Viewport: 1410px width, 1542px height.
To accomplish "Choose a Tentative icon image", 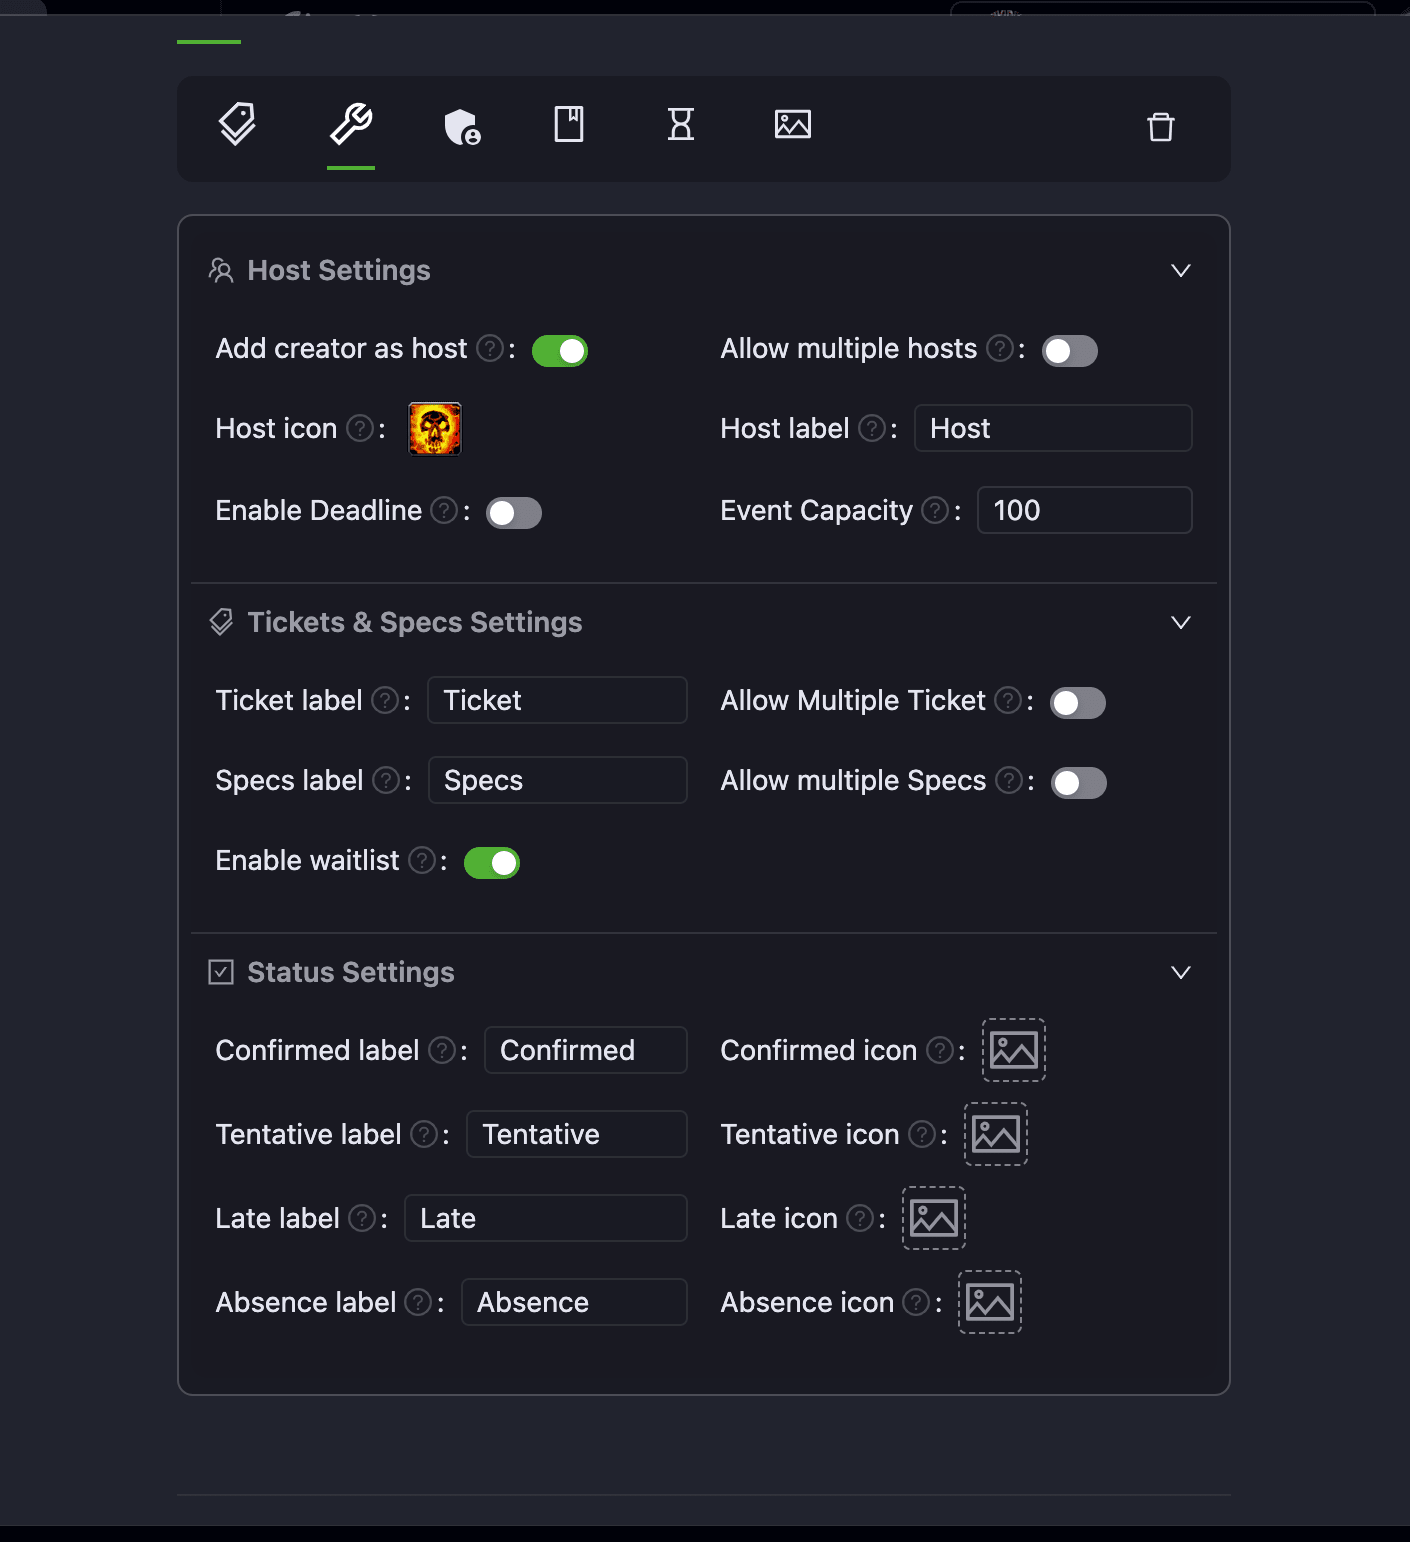I will coord(995,1134).
